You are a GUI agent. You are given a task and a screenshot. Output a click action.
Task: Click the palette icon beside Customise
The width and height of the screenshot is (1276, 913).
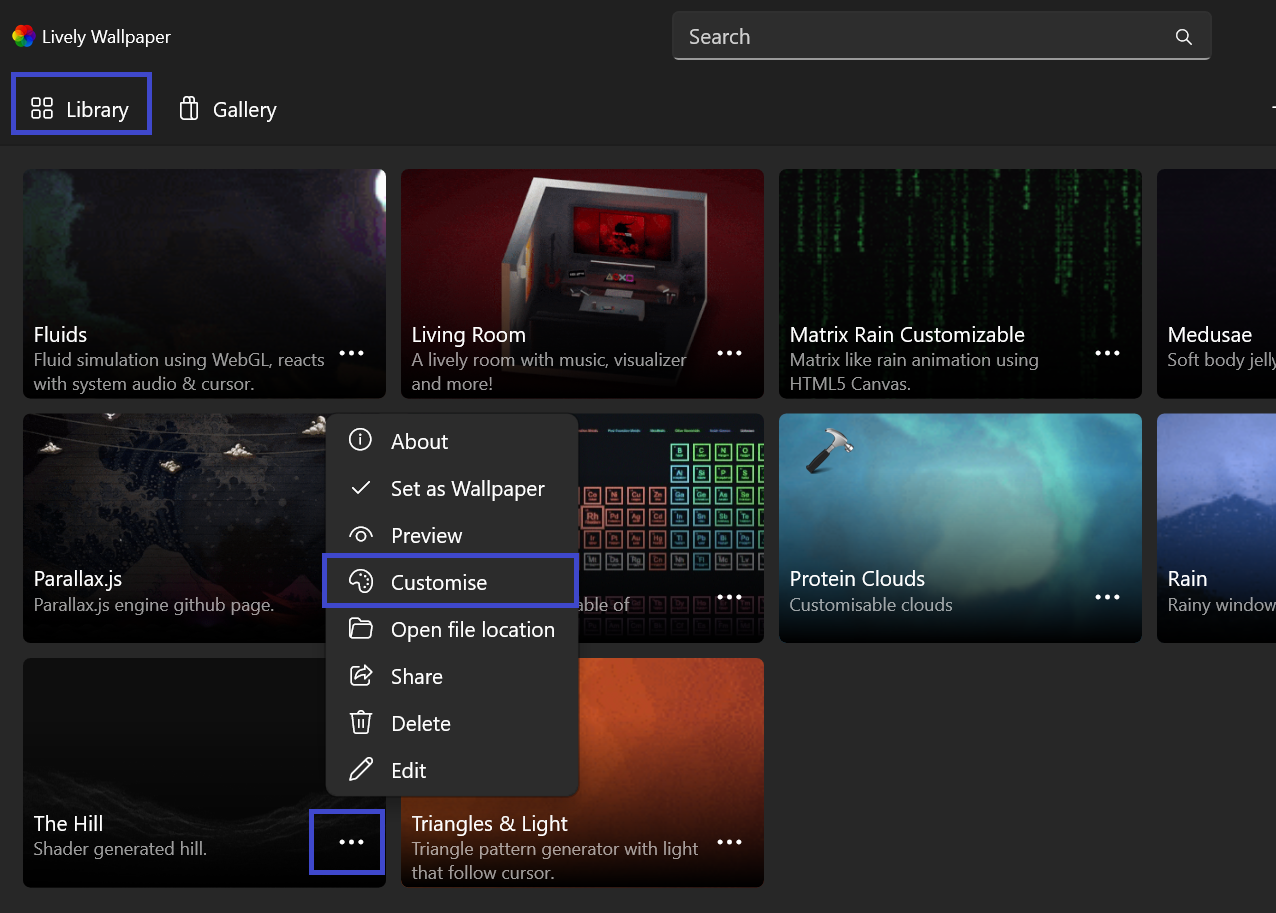point(361,582)
